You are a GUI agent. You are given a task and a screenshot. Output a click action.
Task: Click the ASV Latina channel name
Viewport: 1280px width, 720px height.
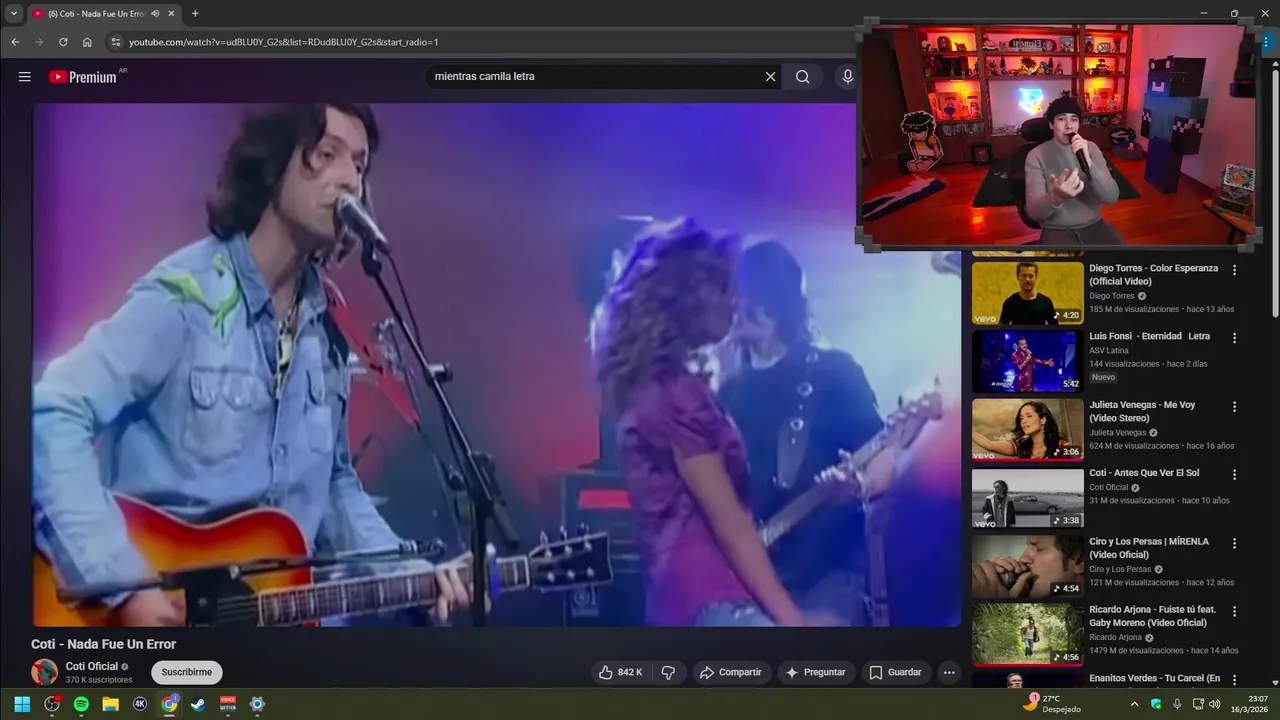tap(1109, 351)
